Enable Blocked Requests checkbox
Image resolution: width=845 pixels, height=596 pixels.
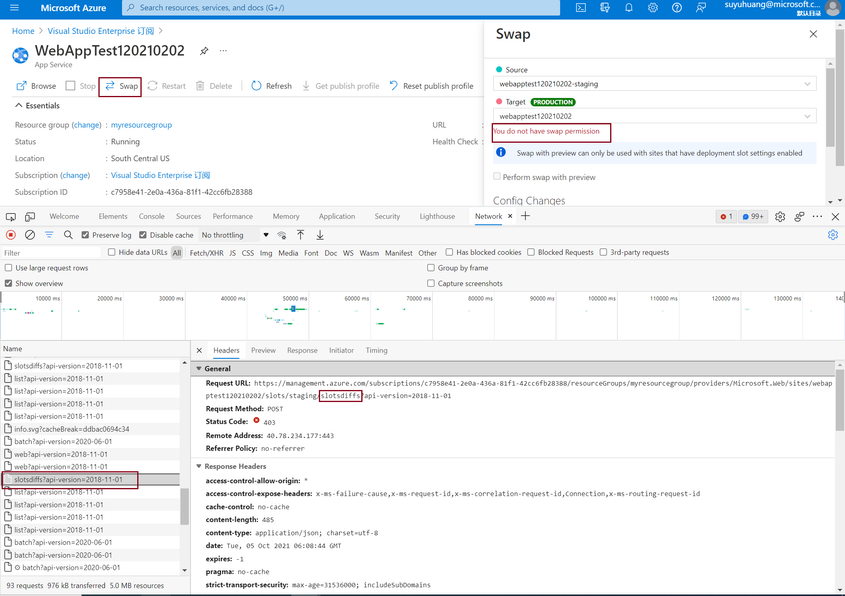tap(531, 252)
